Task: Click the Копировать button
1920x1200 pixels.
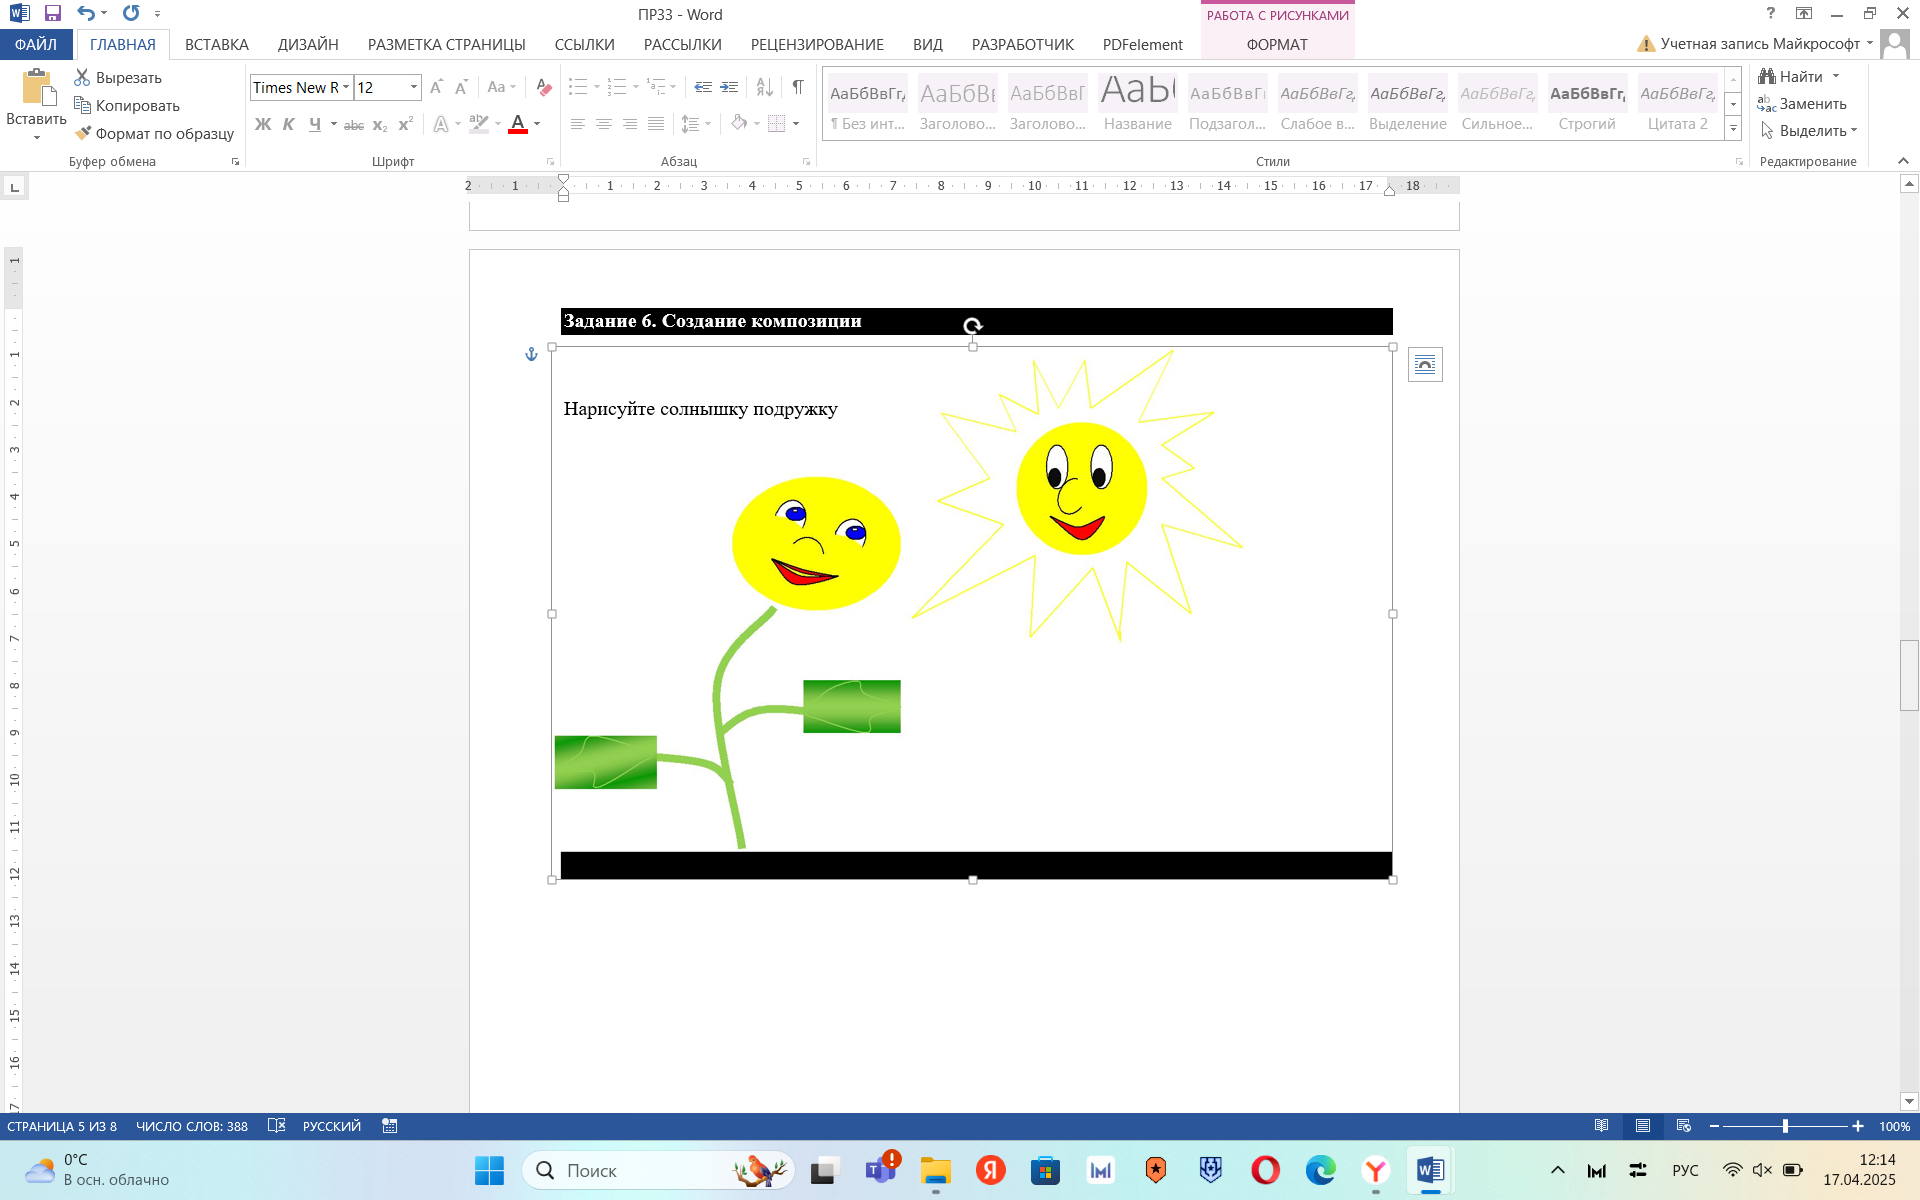Action: [127, 105]
